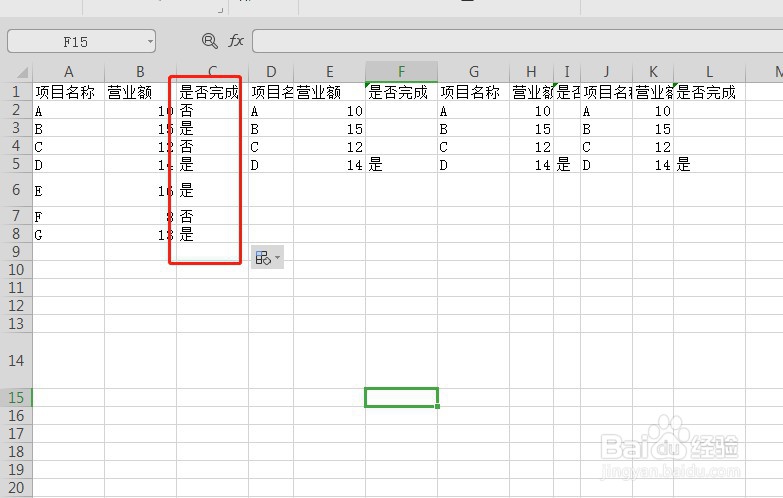The width and height of the screenshot is (783, 498).
Task: Select row 6 header
Action: point(16,190)
